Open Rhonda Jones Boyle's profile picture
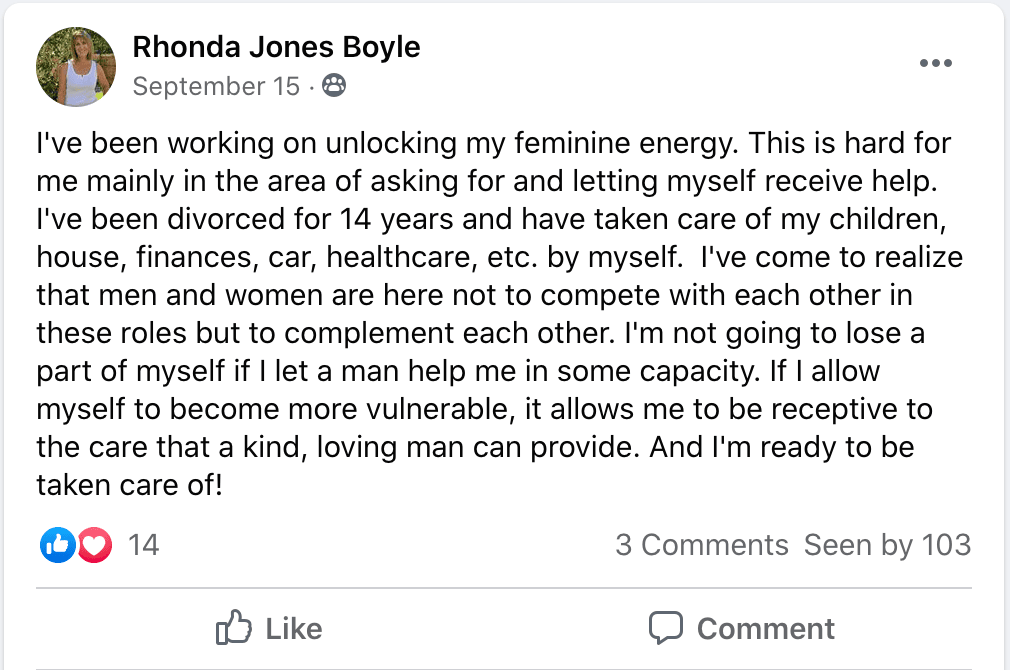Image resolution: width=1010 pixels, height=670 pixels. [x=75, y=67]
